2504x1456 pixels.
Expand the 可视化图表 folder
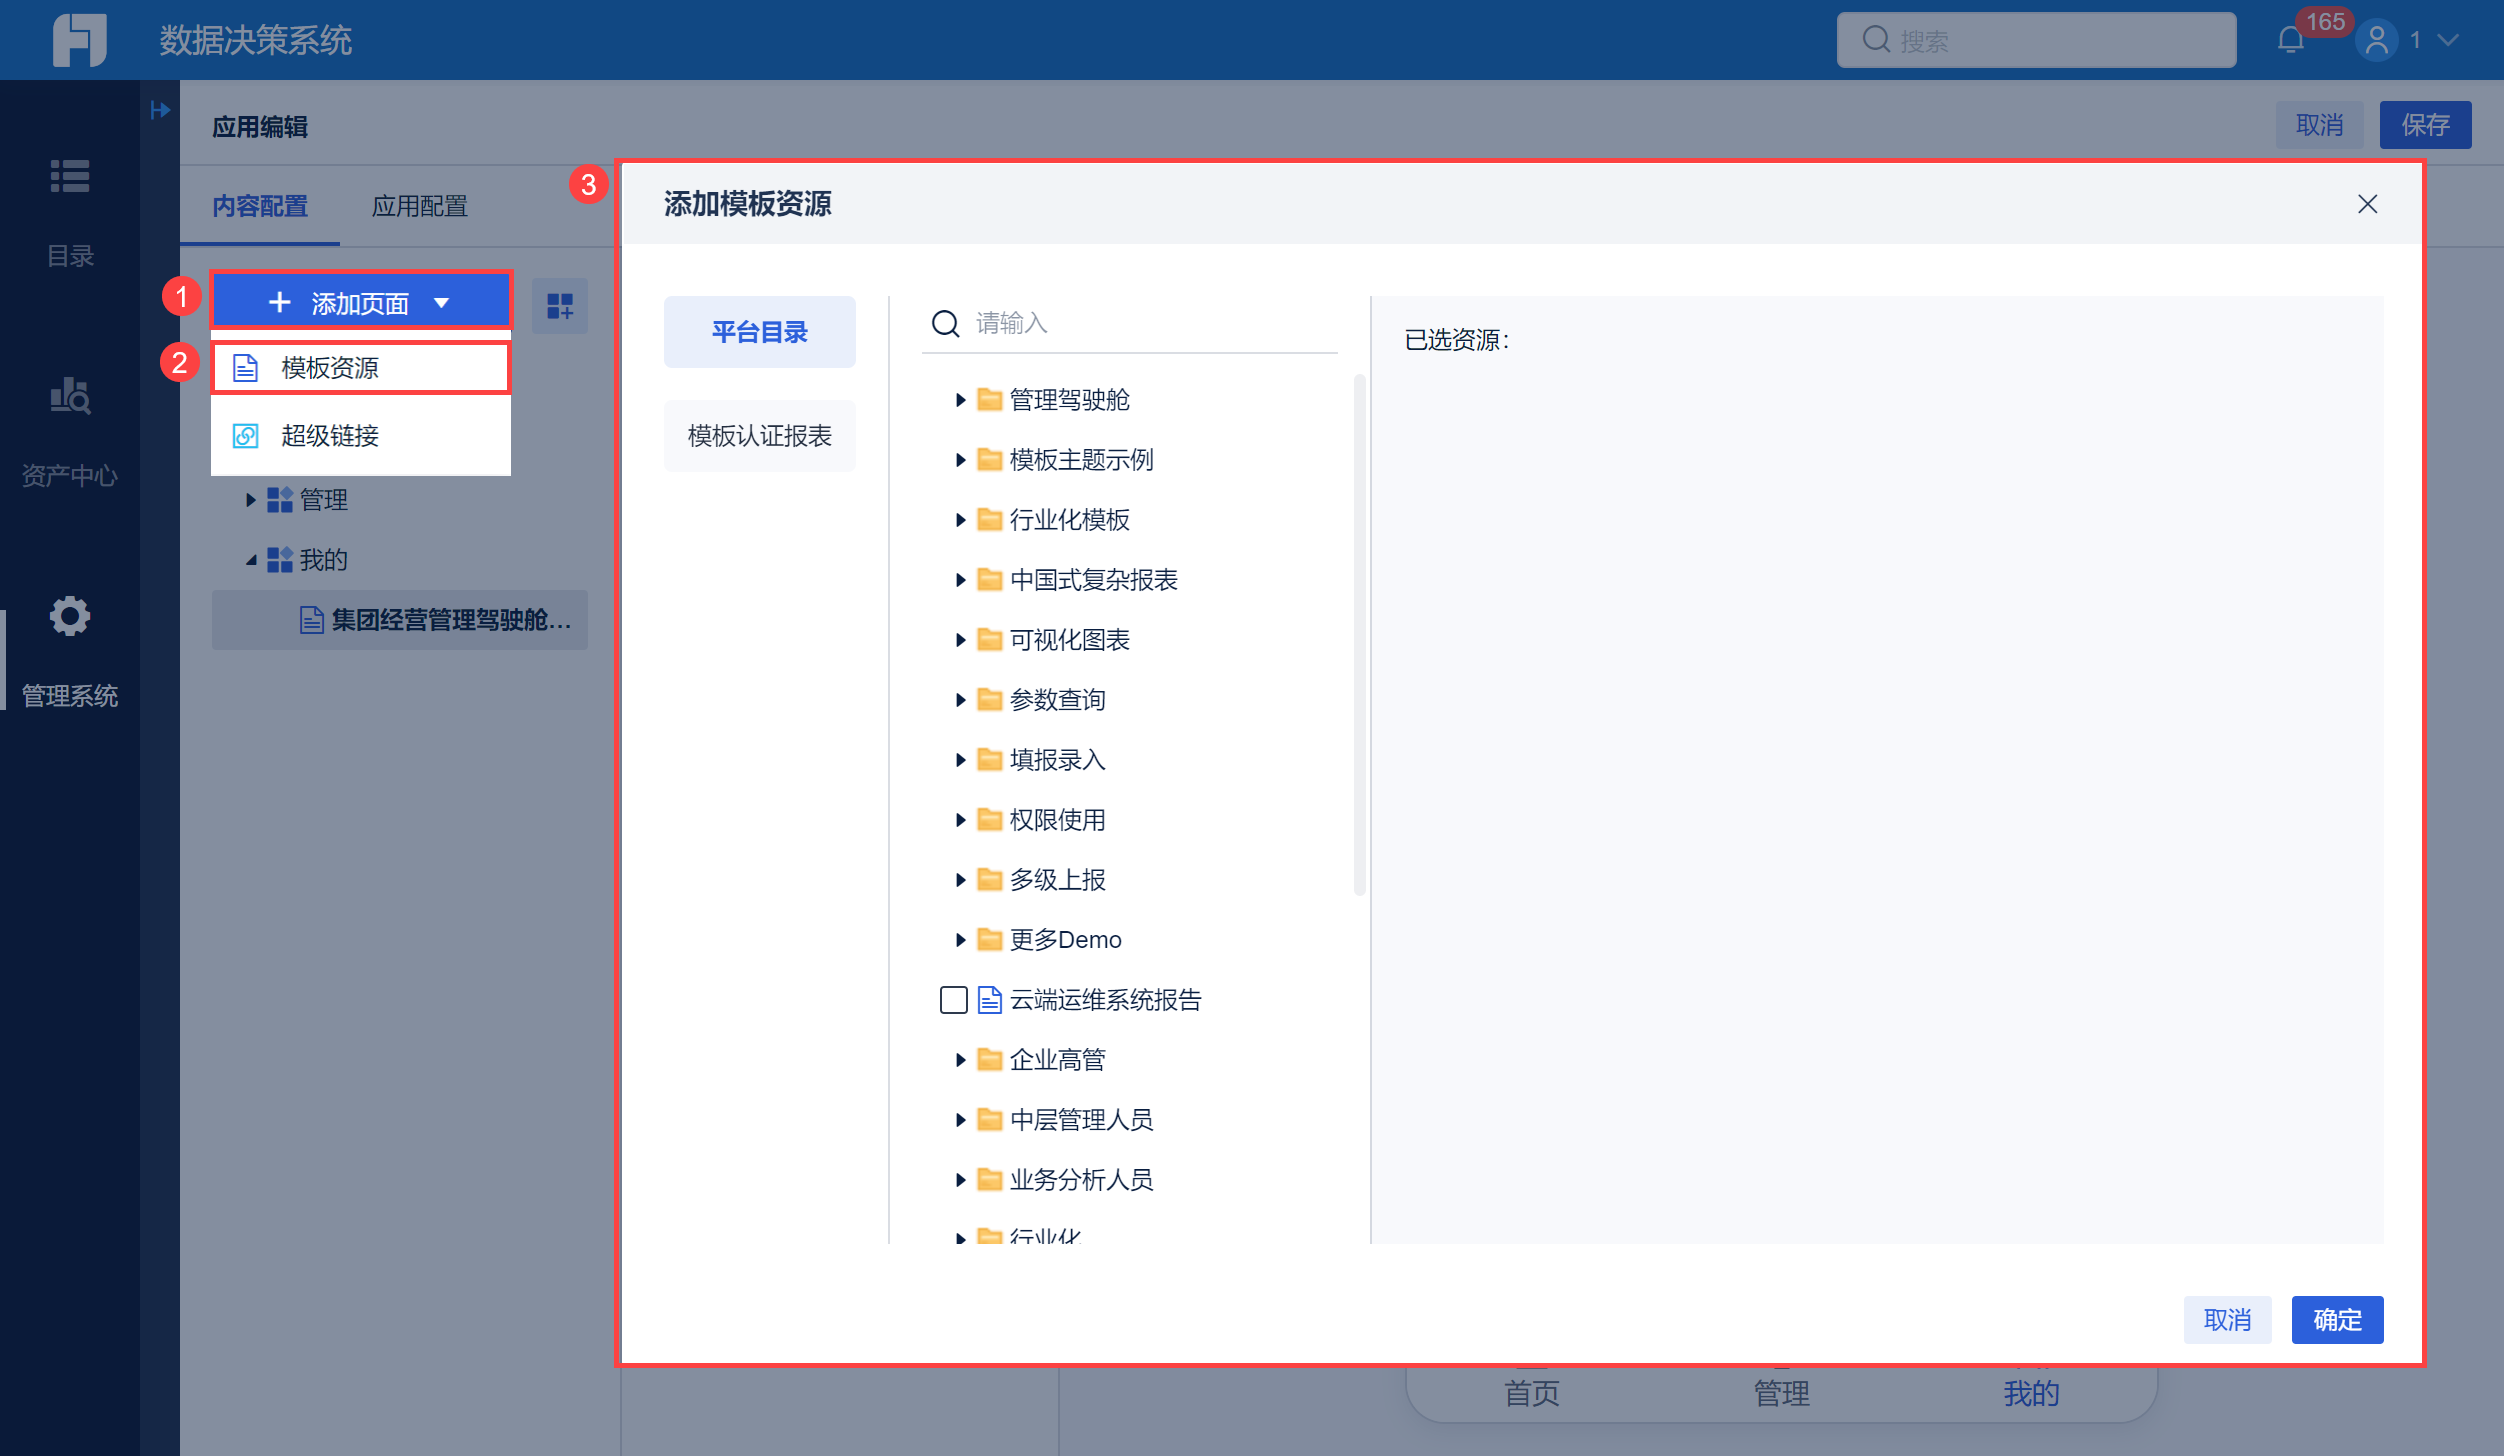pyautogui.click(x=960, y=640)
